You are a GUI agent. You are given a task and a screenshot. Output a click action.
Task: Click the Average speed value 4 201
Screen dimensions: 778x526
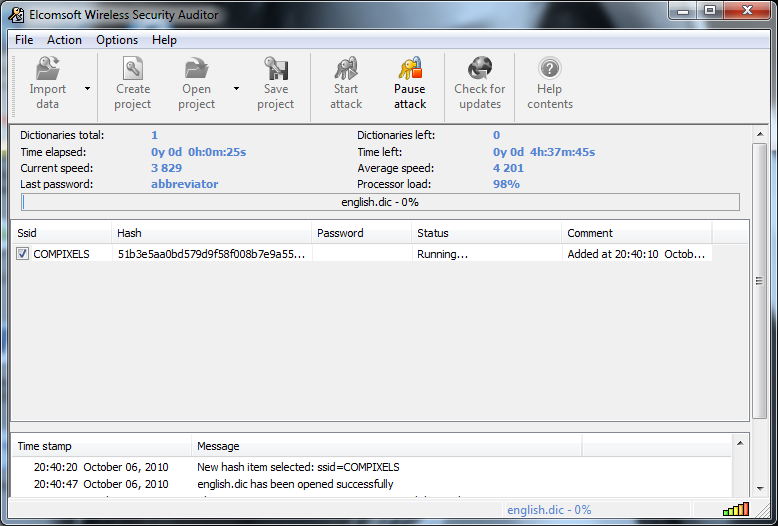coord(508,168)
